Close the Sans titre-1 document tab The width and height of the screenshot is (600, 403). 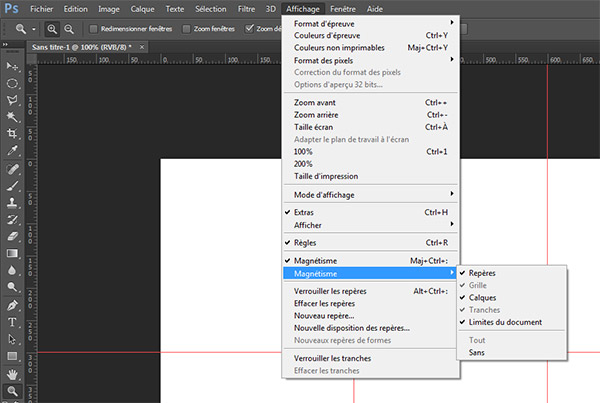(142, 47)
